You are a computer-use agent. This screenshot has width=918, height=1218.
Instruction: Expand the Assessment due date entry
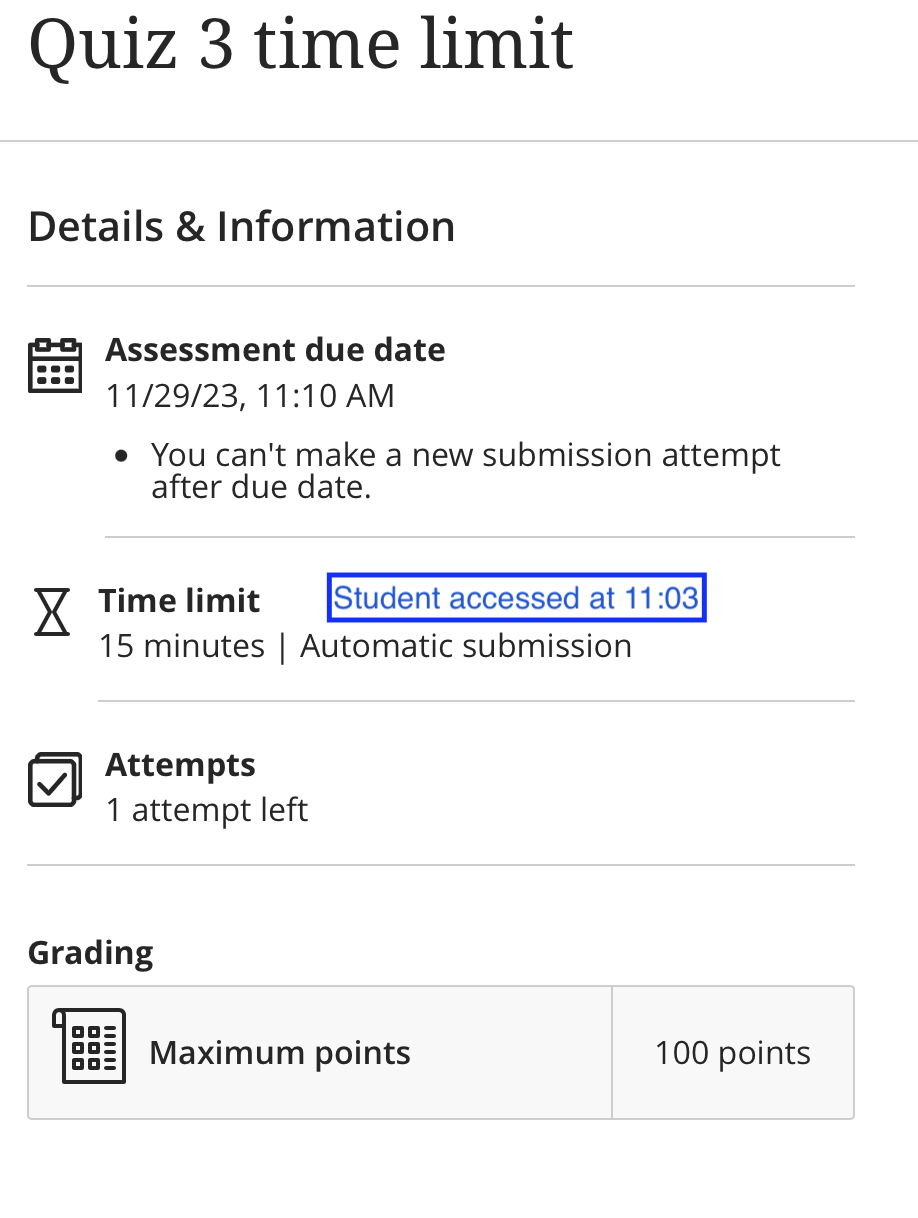pos(275,350)
